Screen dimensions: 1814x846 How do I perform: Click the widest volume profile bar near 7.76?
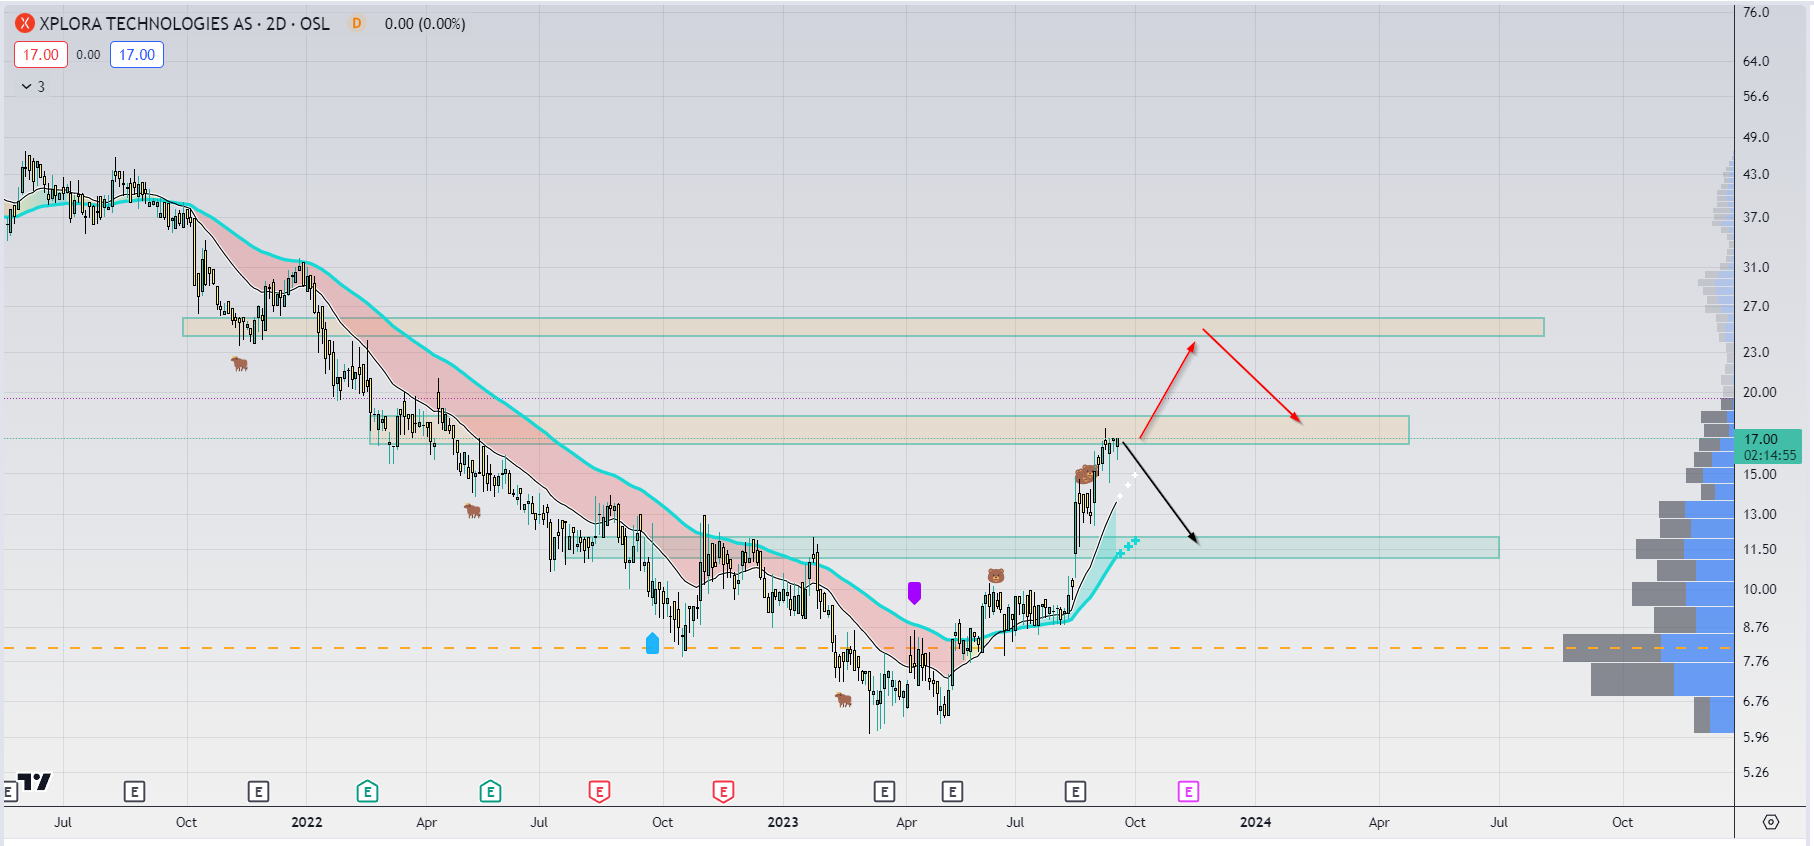tap(1648, 648)
